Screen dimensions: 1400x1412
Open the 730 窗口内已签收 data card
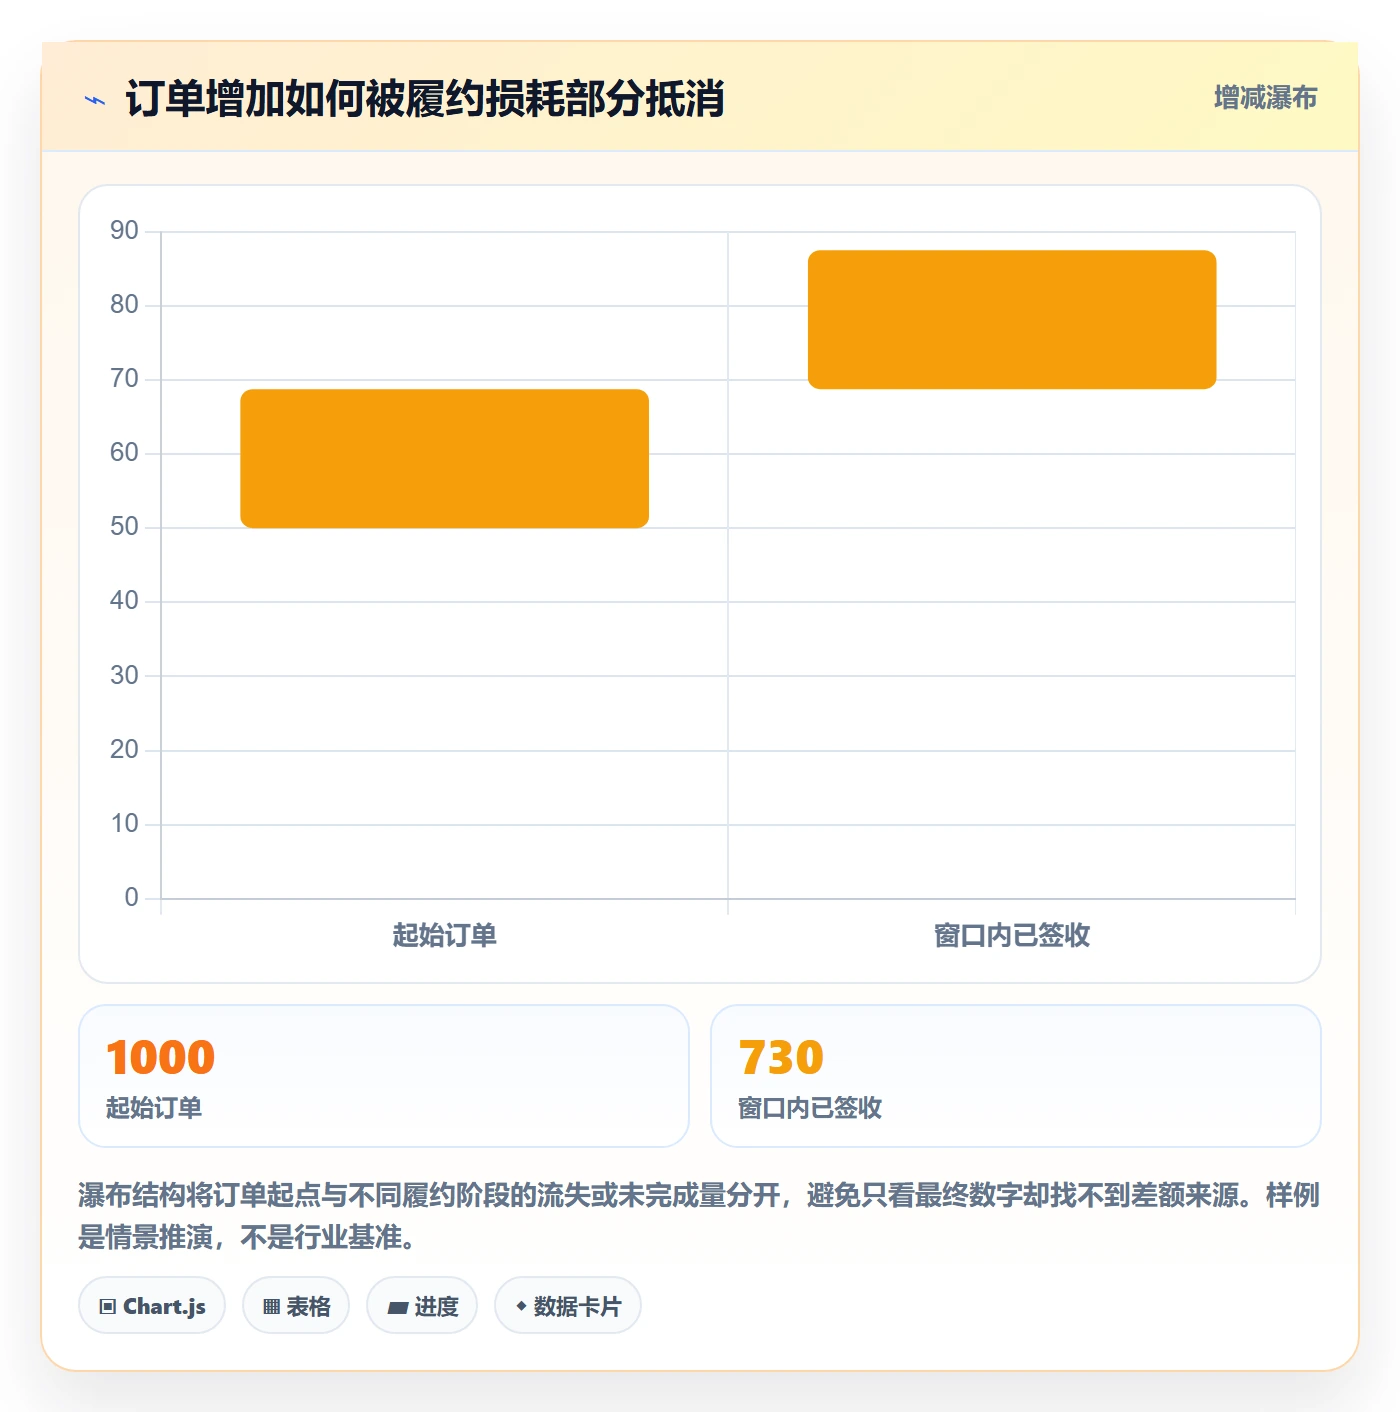(x=1016, y=1076)
